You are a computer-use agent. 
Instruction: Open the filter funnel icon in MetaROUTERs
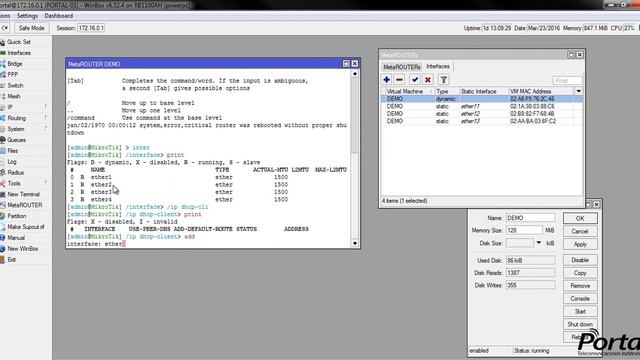[x=444, y=80]
